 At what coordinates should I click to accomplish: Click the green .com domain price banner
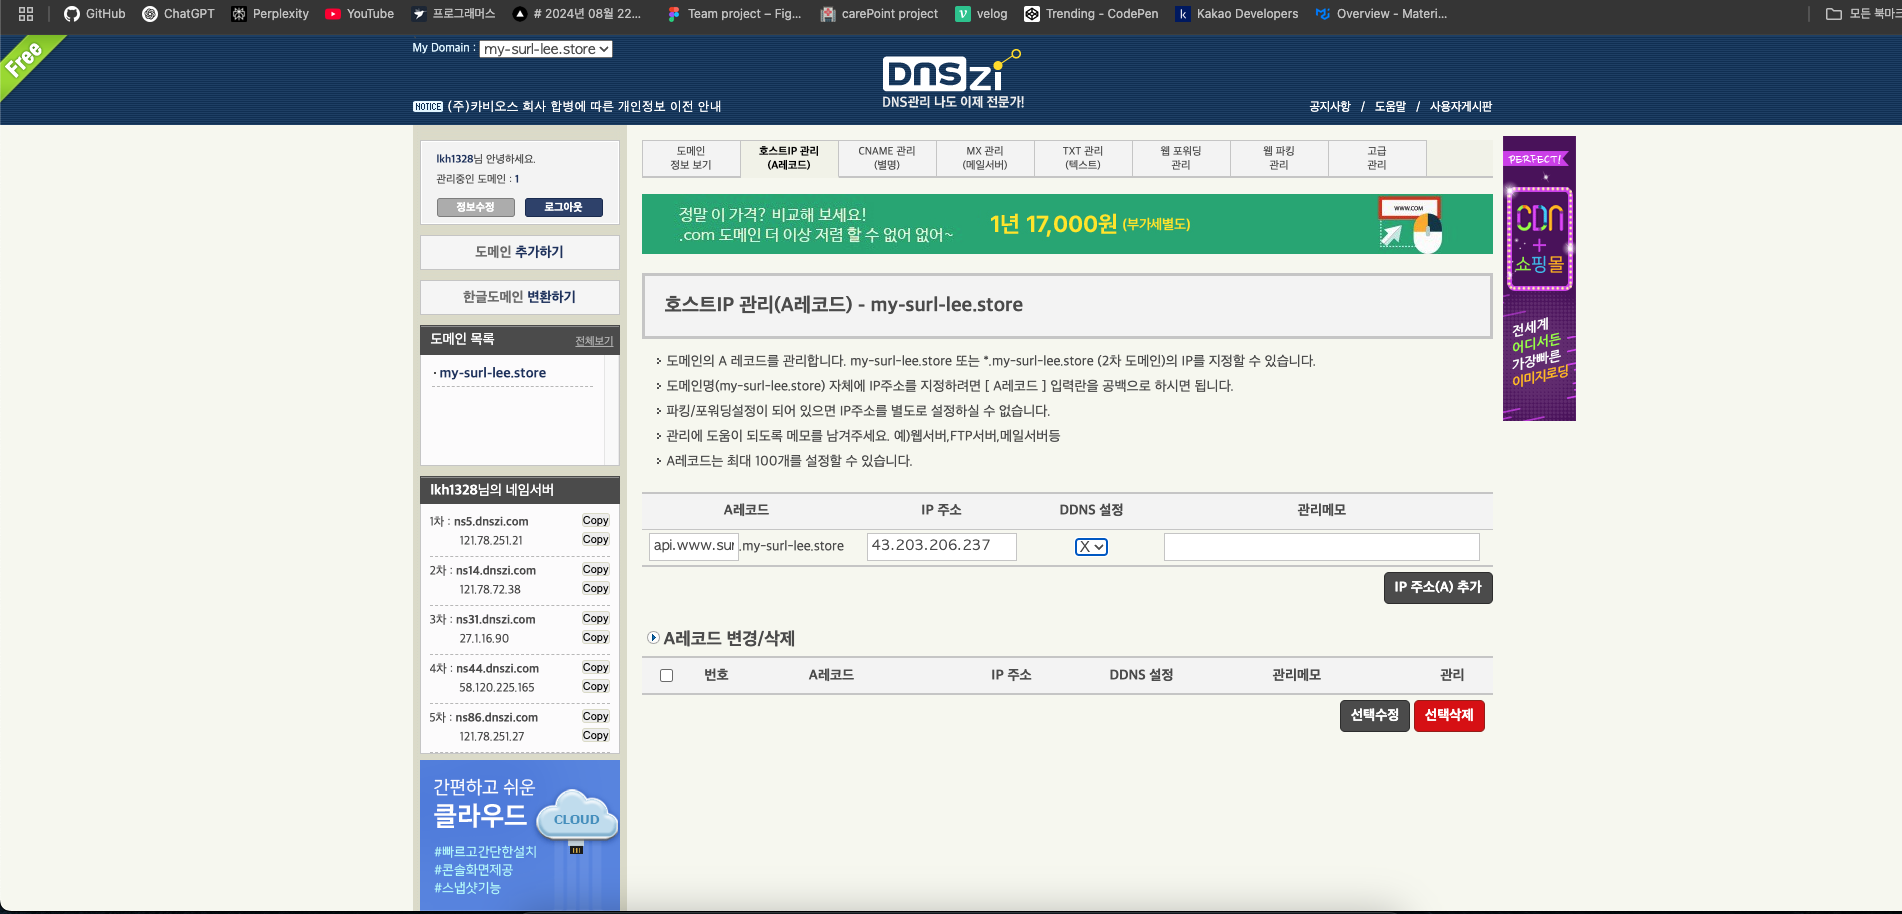tap(1067, 224)
